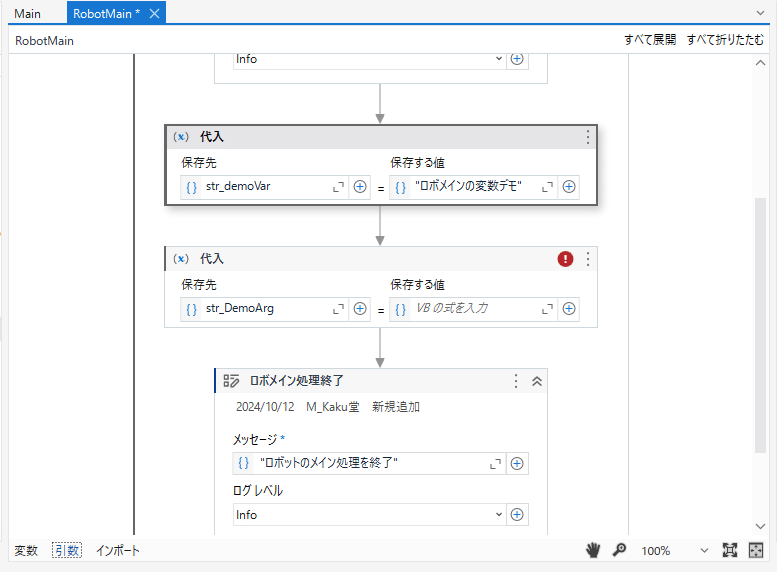Viewport: 777px width, 572px height.
Task: Click the RobotMain breadcrumb label
Action: 44,41
